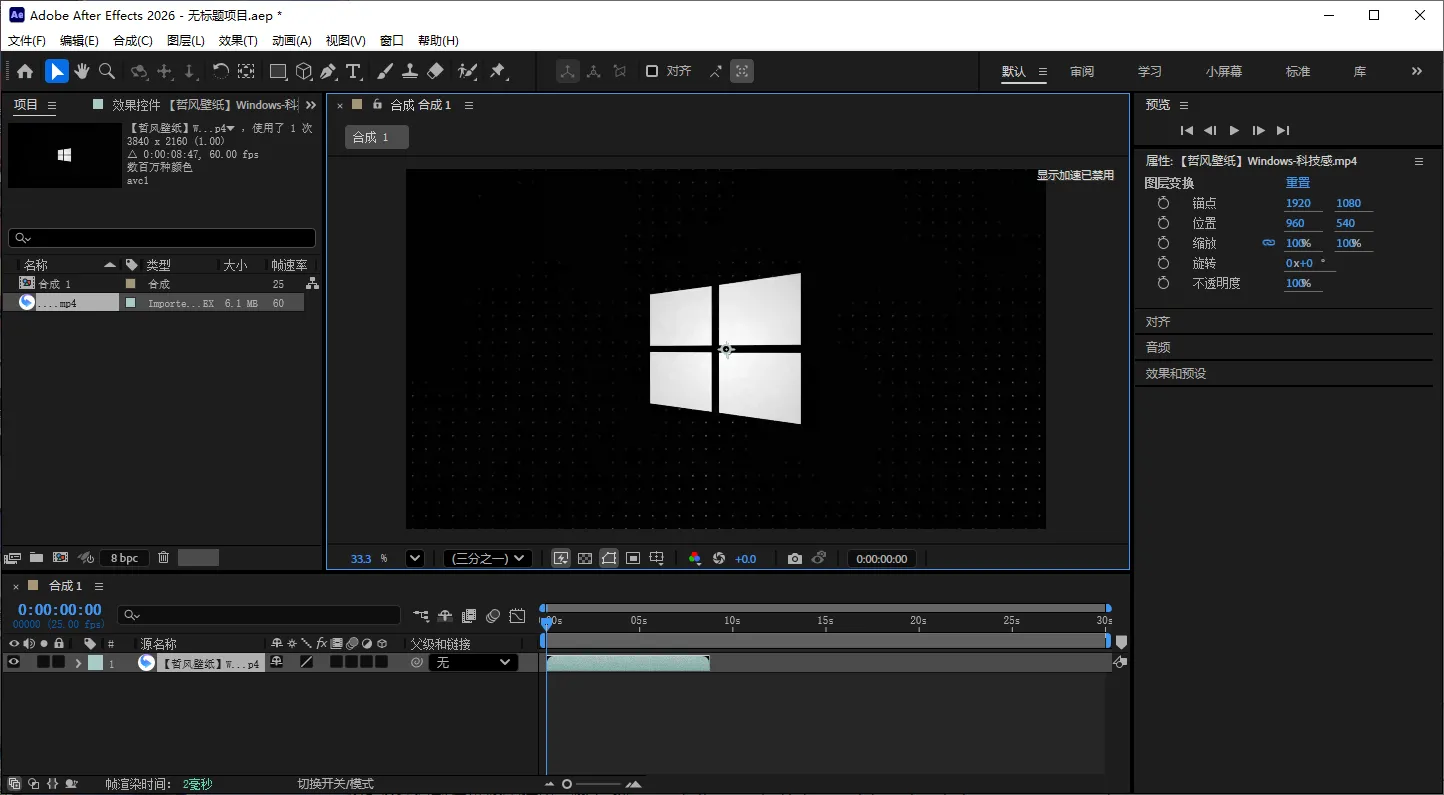Select the Hand tool in the toolbar

click(x=80, y=71)
